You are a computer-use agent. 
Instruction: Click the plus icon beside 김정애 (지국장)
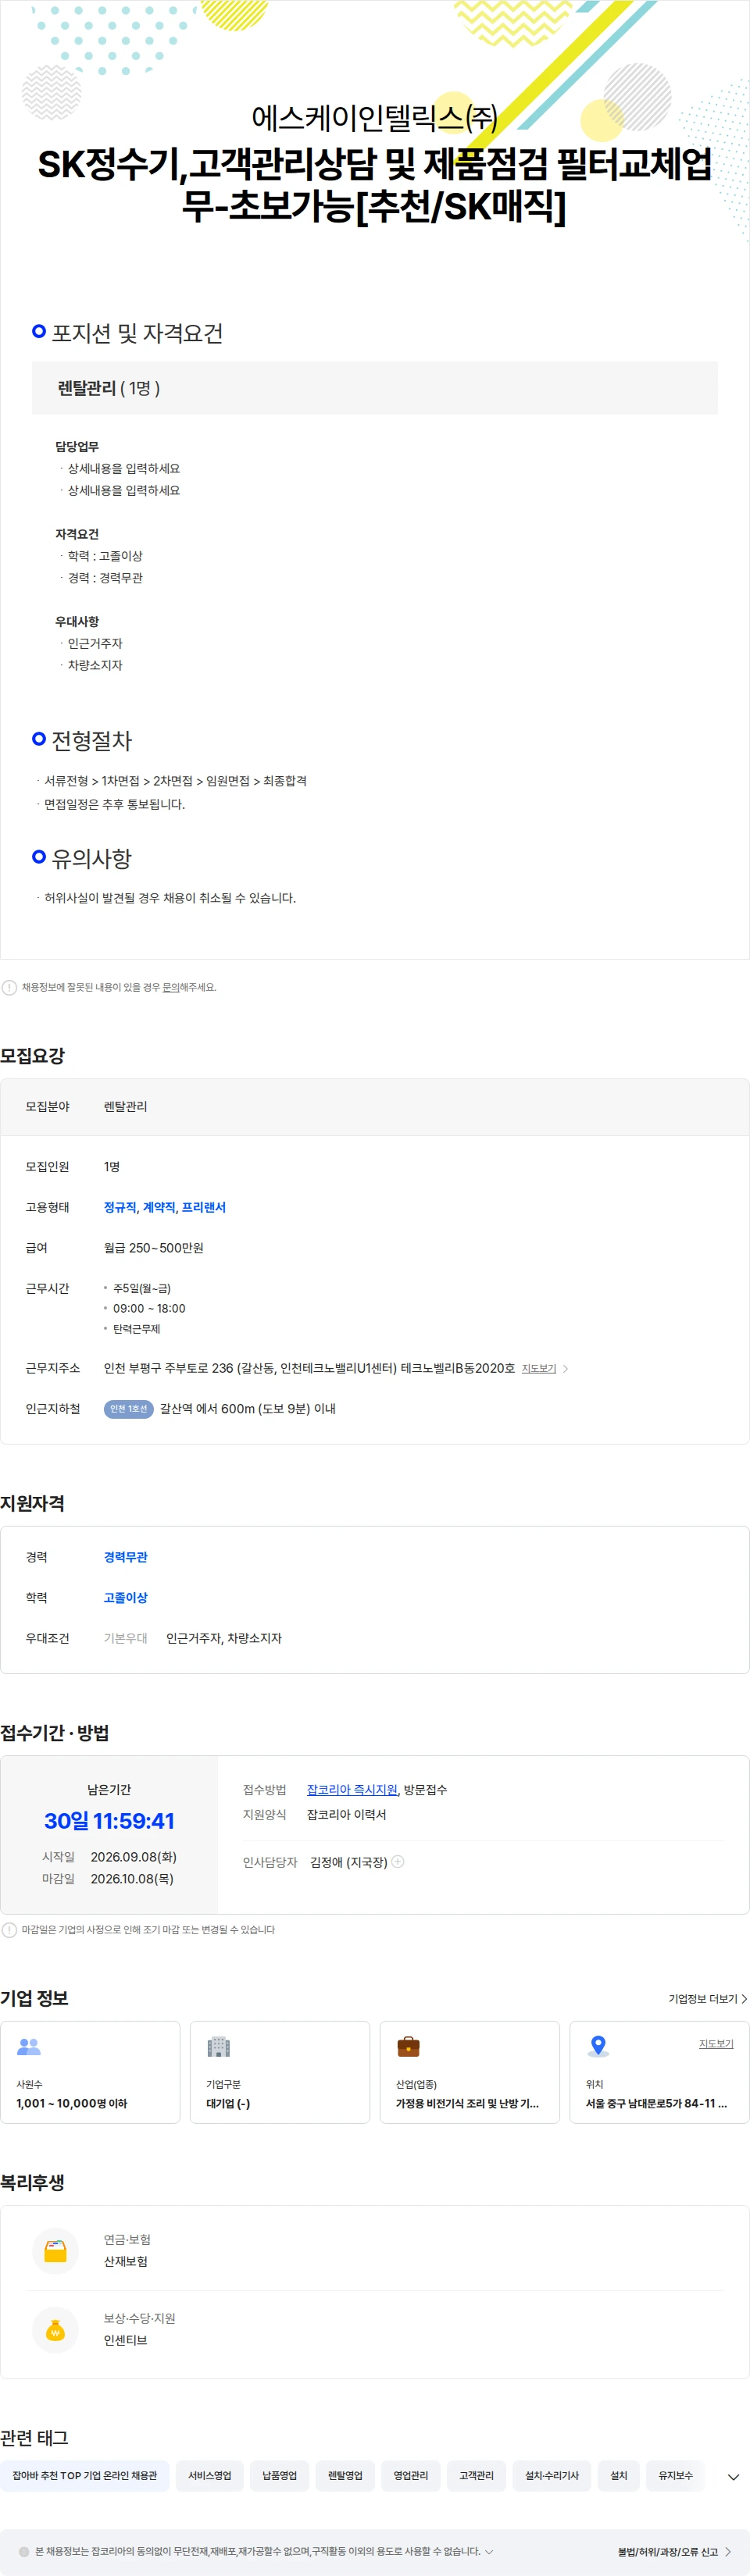(x=398, y=1861)
